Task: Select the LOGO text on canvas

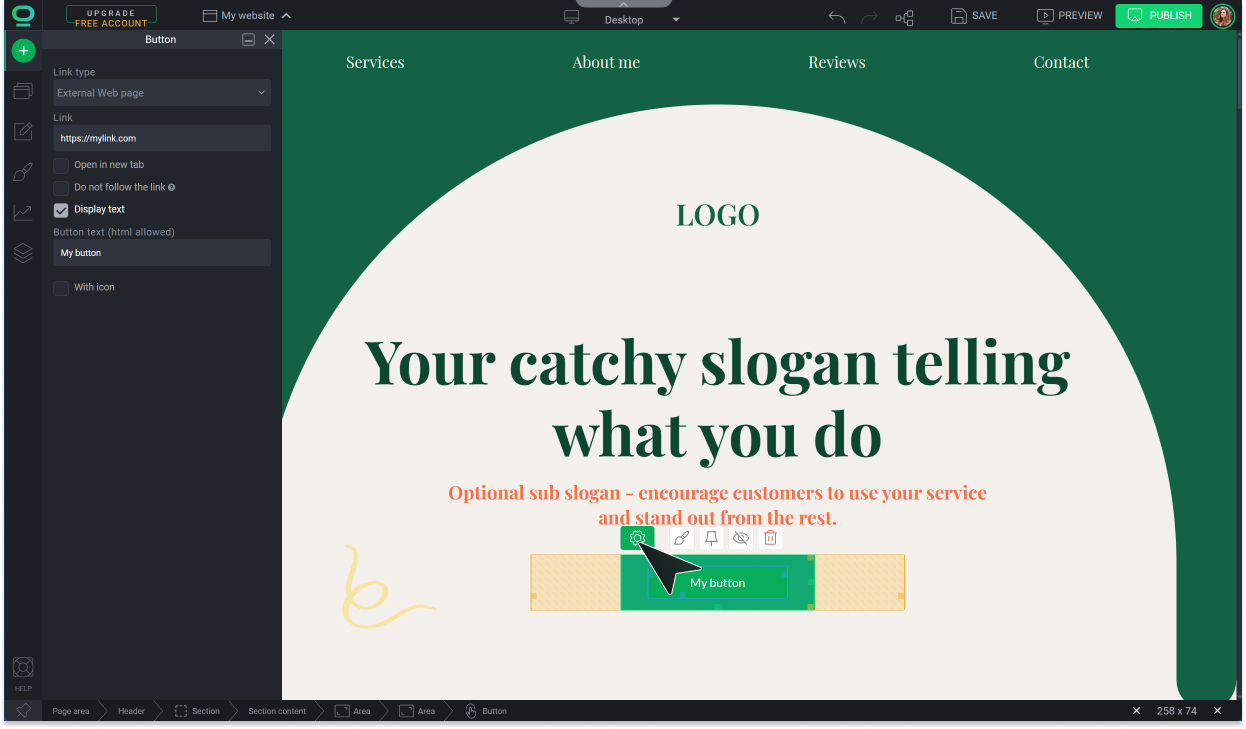Action: click(x=718, y=215)
